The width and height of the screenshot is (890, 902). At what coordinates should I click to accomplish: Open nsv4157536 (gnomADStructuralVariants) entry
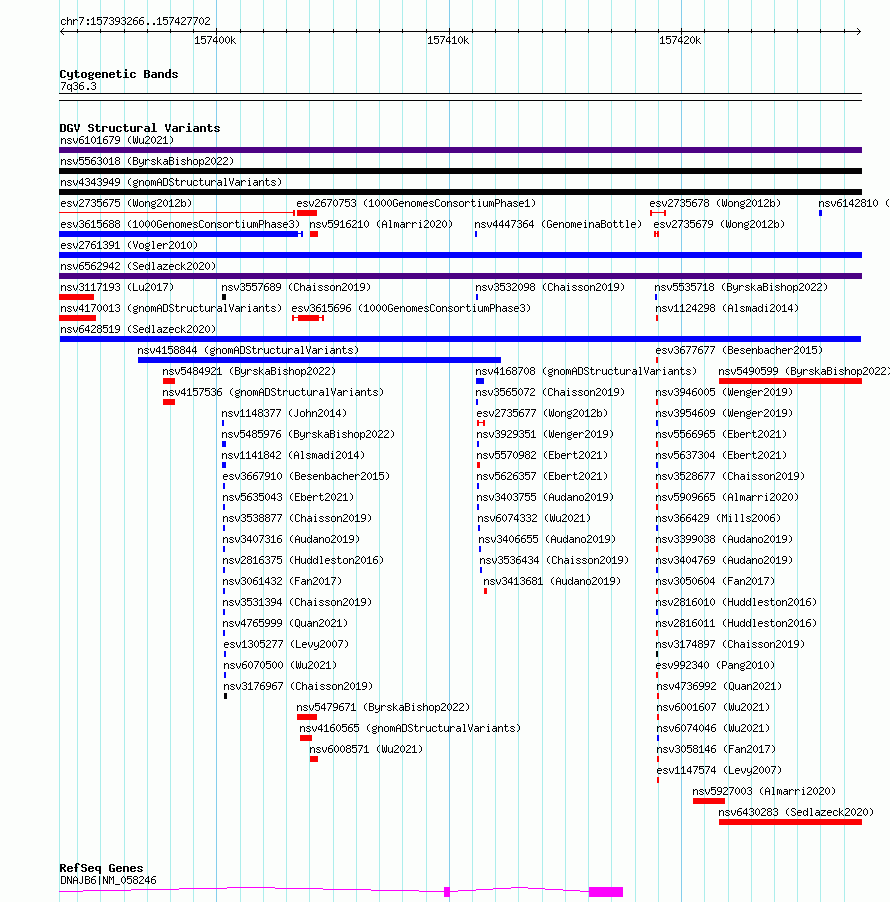273,392
